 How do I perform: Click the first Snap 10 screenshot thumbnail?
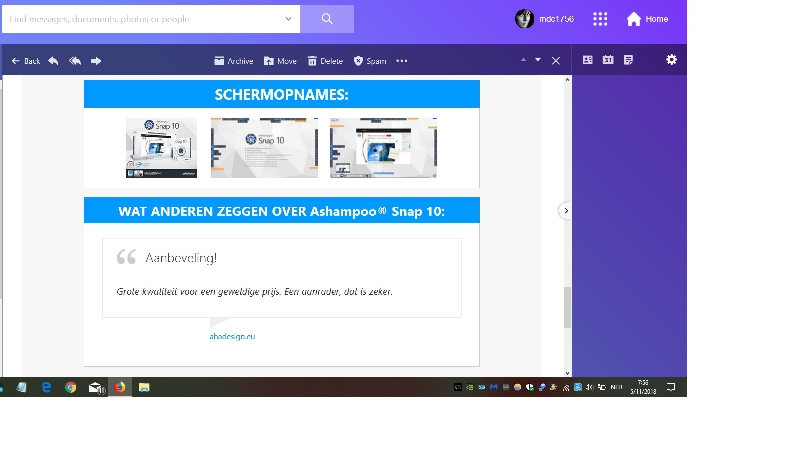tap(161, 147)
